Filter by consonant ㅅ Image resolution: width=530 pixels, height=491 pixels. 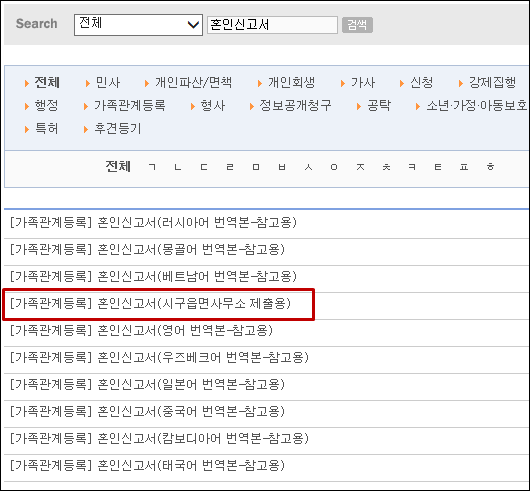[308, 167]
